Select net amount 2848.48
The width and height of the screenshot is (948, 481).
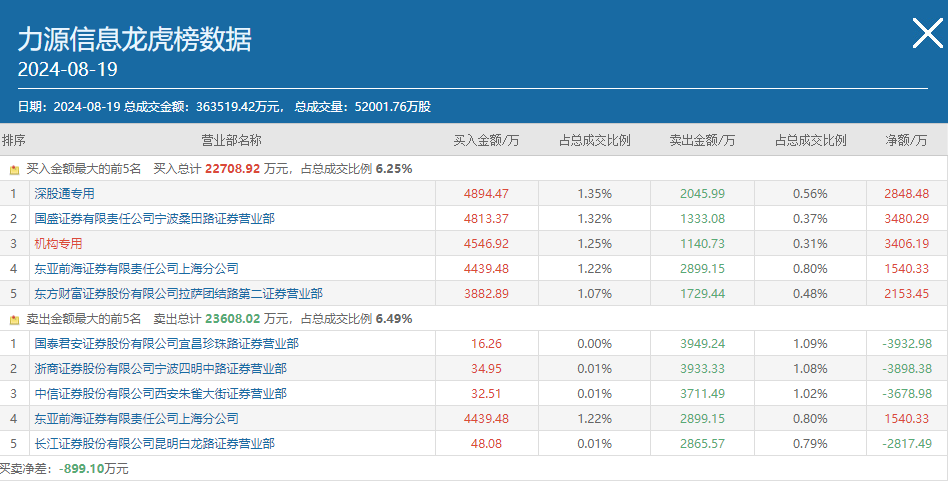pyautogui.click(x=906, y=193)
